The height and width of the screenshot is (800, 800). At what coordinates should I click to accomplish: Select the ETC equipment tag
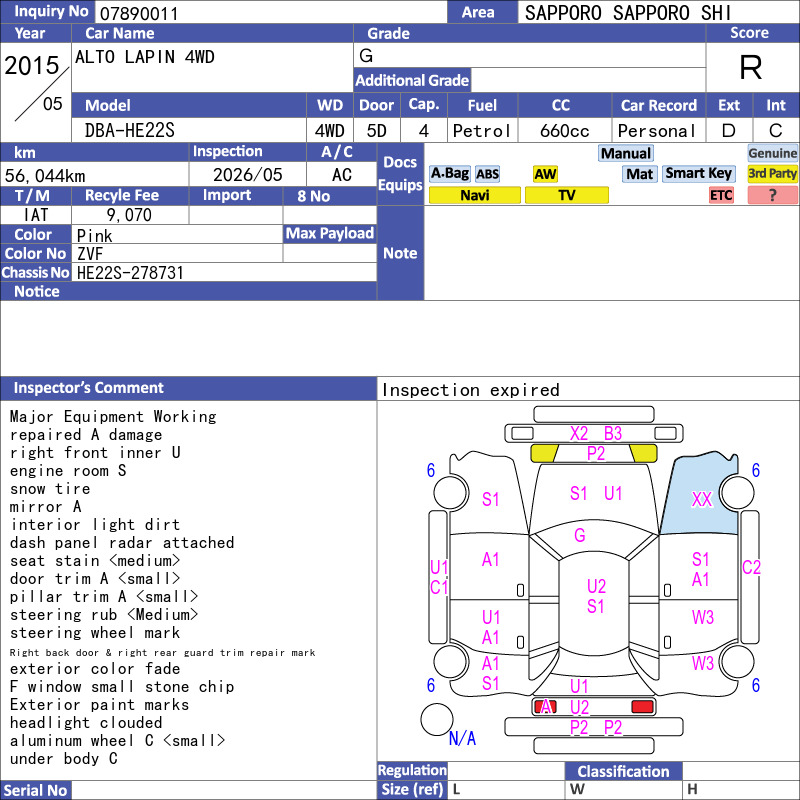point(721,195)
